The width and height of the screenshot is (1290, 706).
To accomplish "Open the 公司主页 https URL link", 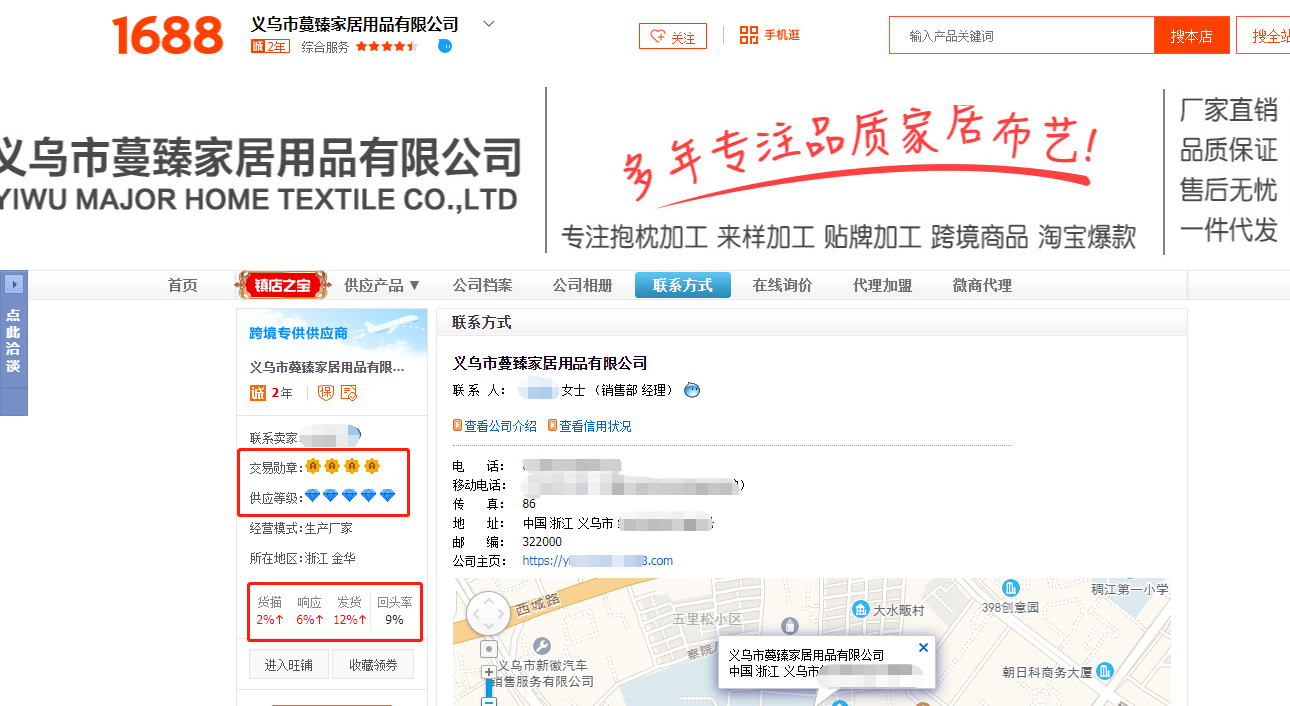I will (x=597, y=561).
